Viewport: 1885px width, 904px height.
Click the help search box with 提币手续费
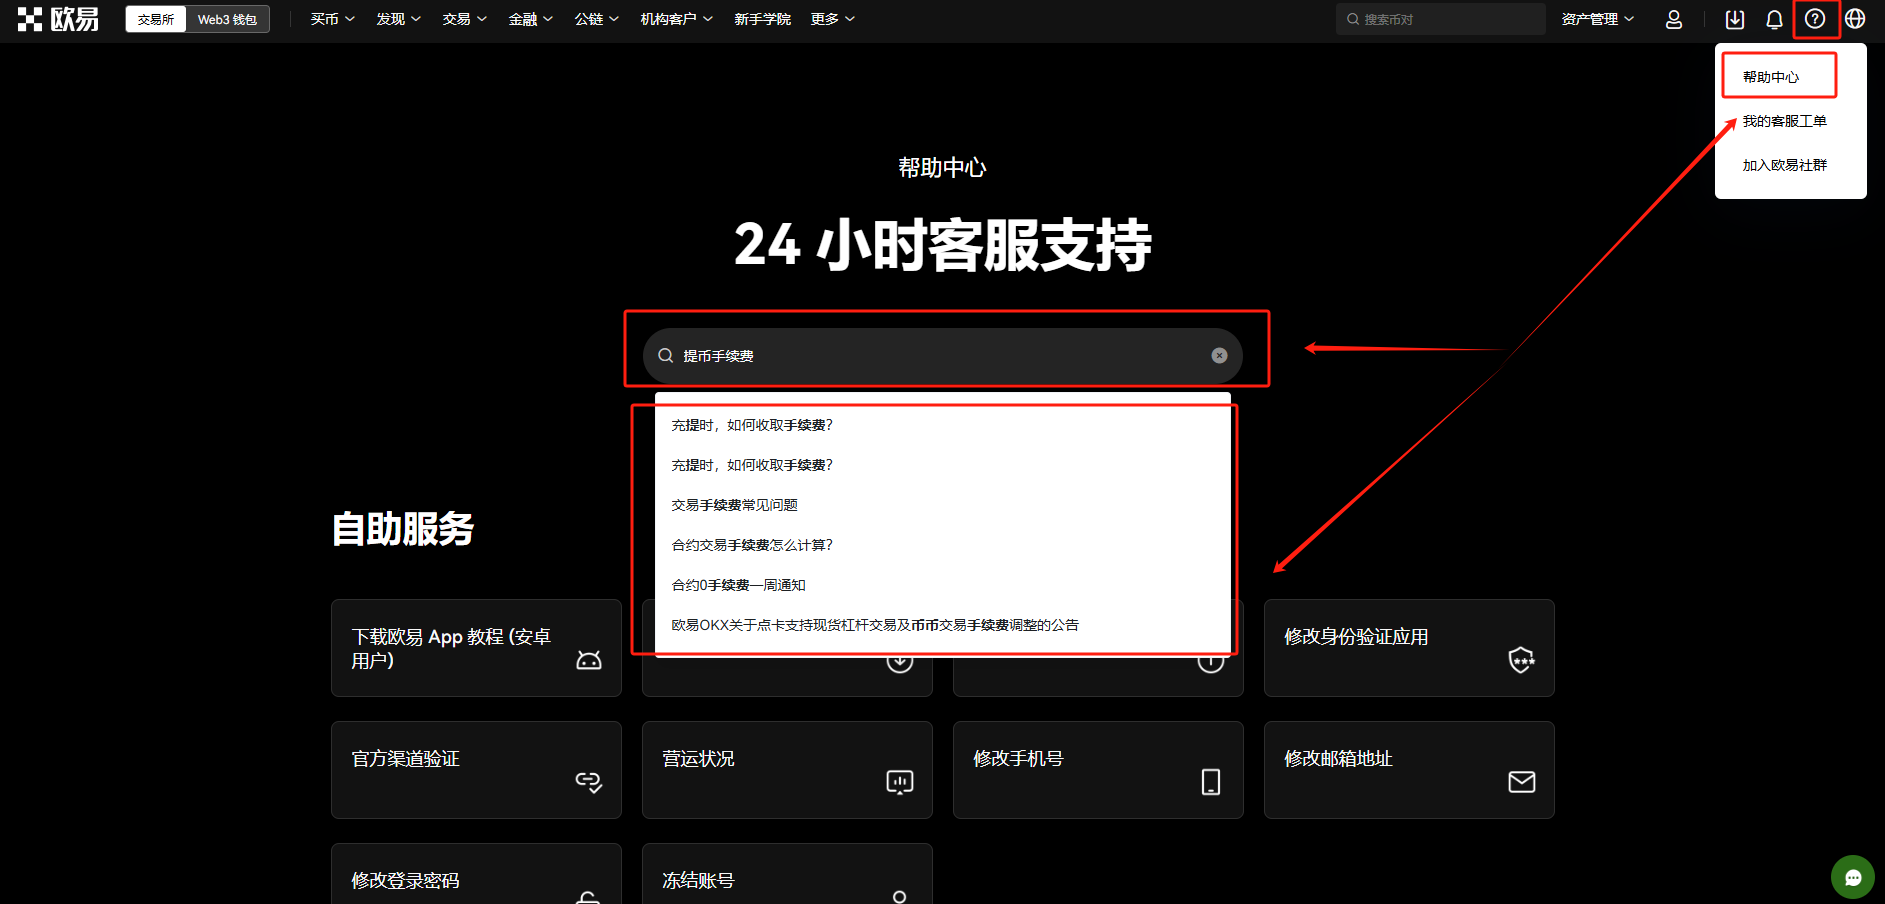pos(942,355)
